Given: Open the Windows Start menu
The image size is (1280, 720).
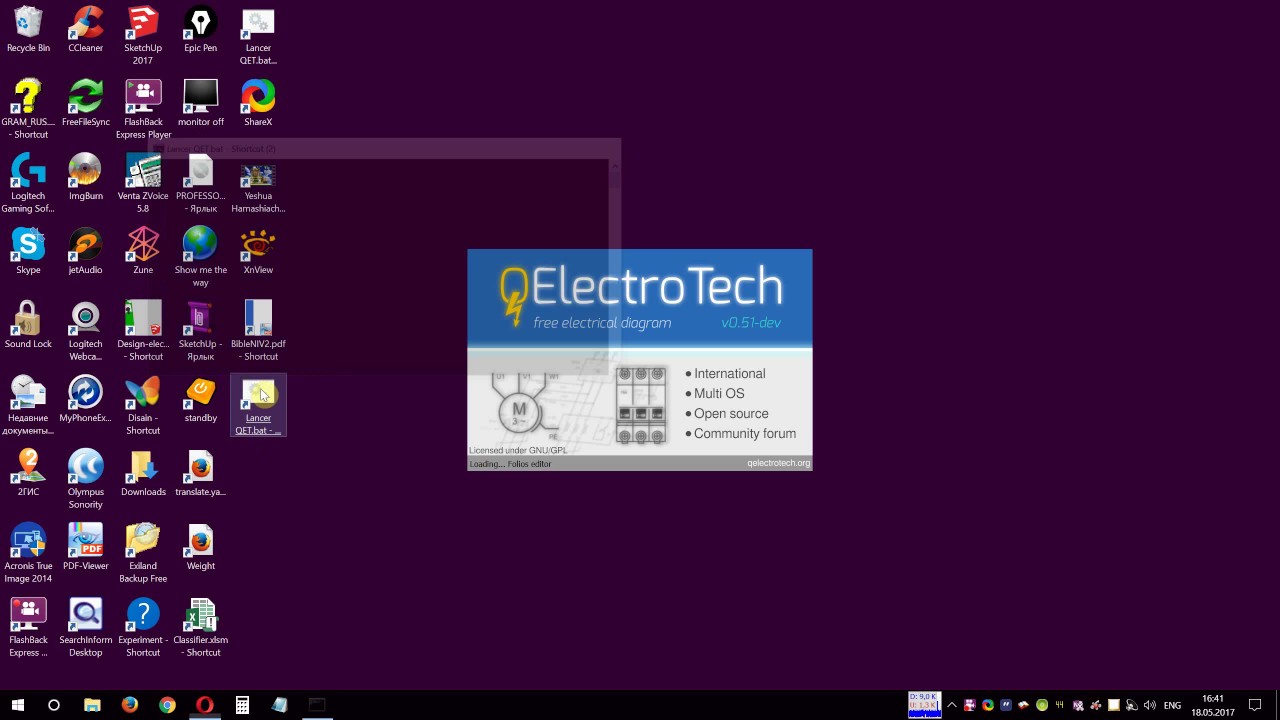Looking at the screenshot, I should click(x=18, y=705).
